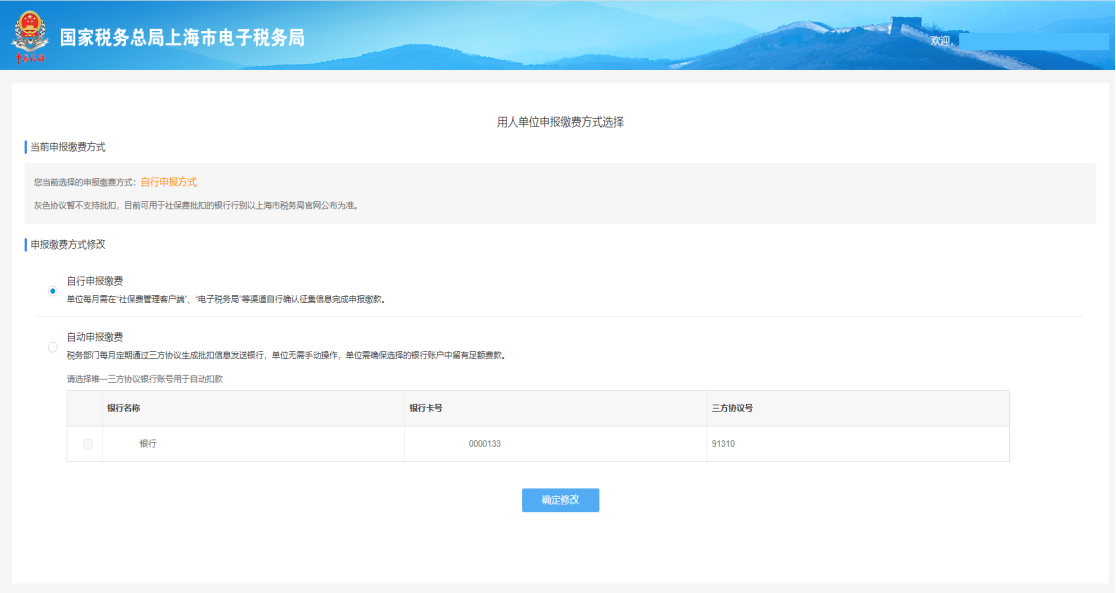The width and height of the screenshot is (1116, 593).
Task: Click the 银行卡号 column header
Action: pyautogui.click(x=427, y=408)
